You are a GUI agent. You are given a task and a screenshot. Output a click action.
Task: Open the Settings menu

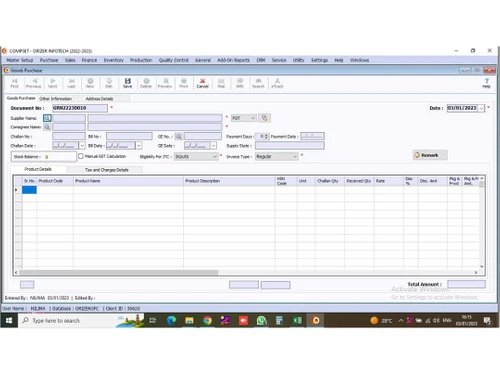click(x=319, y=60)
